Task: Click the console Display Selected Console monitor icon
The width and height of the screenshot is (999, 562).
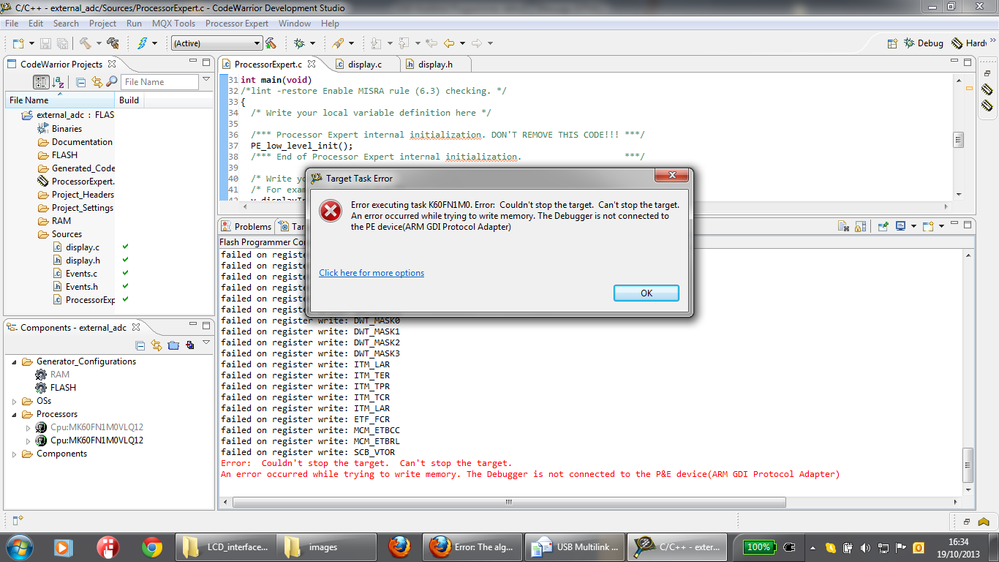Action: (x=900, y=226)
